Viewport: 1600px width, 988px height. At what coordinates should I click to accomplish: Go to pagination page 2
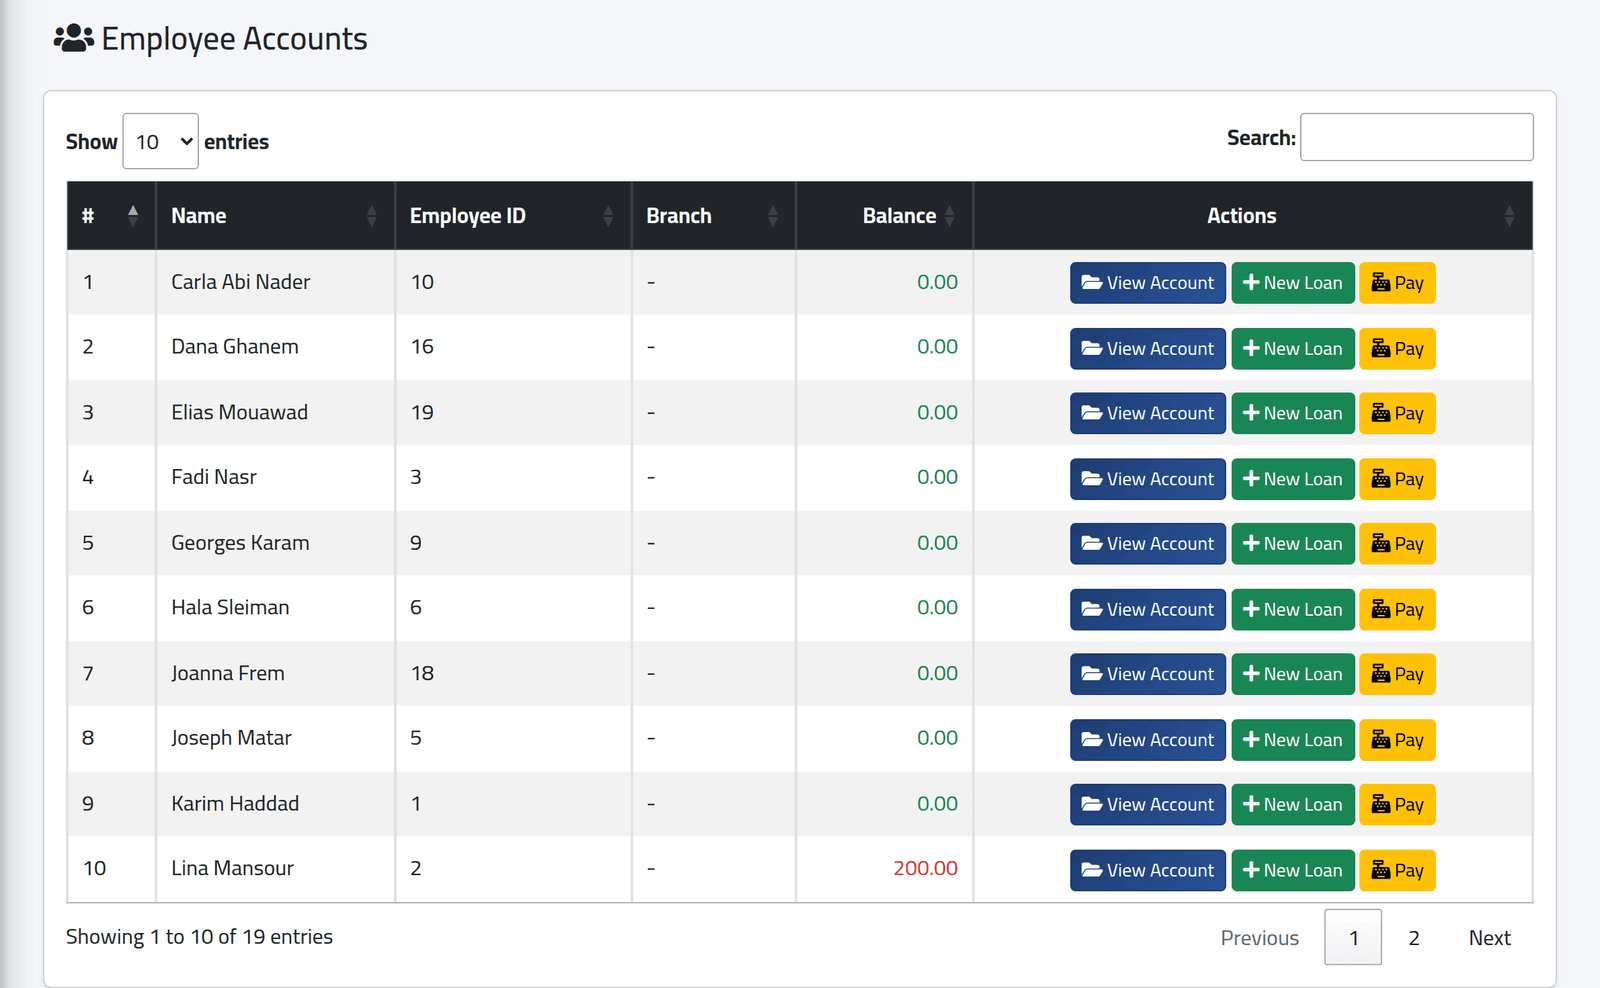1414,938
